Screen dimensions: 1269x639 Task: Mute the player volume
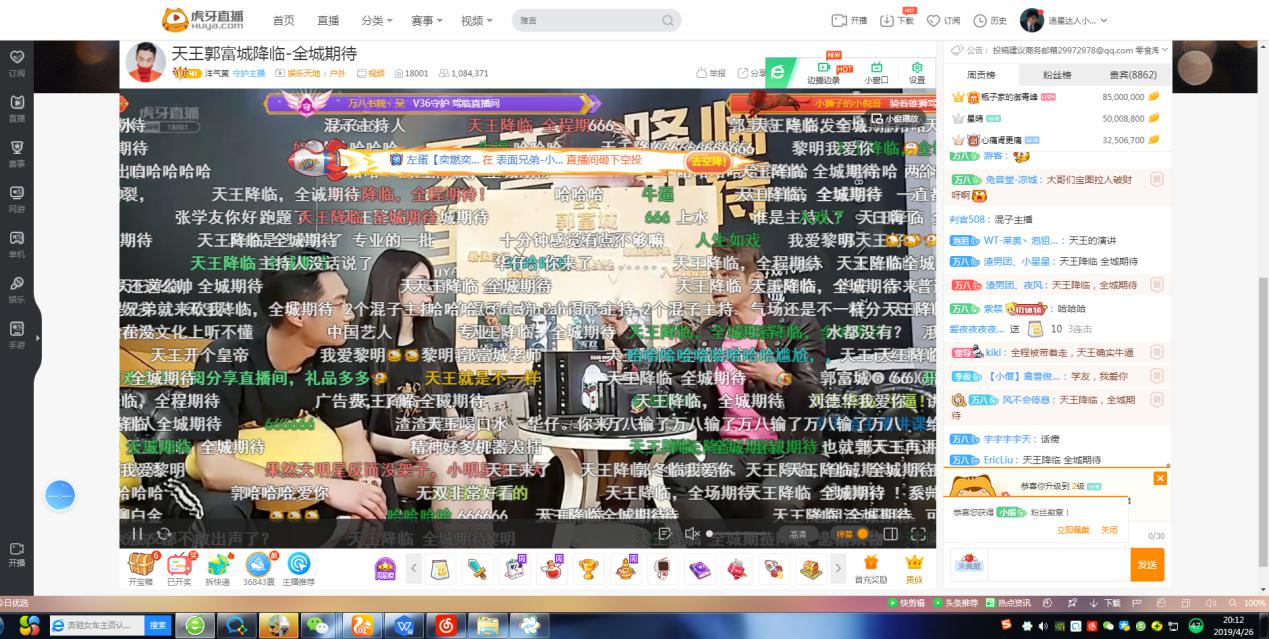[x=691, y=534]
